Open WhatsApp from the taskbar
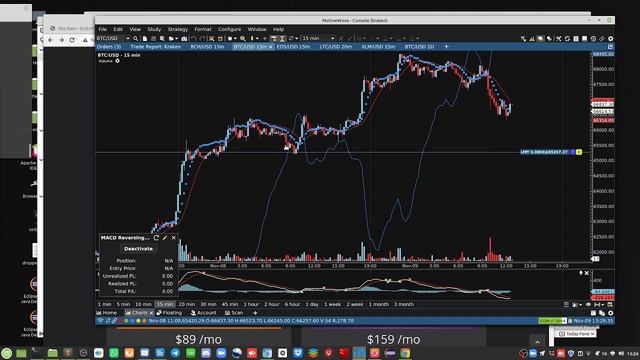The image size is (640, 360). (114, 353)
